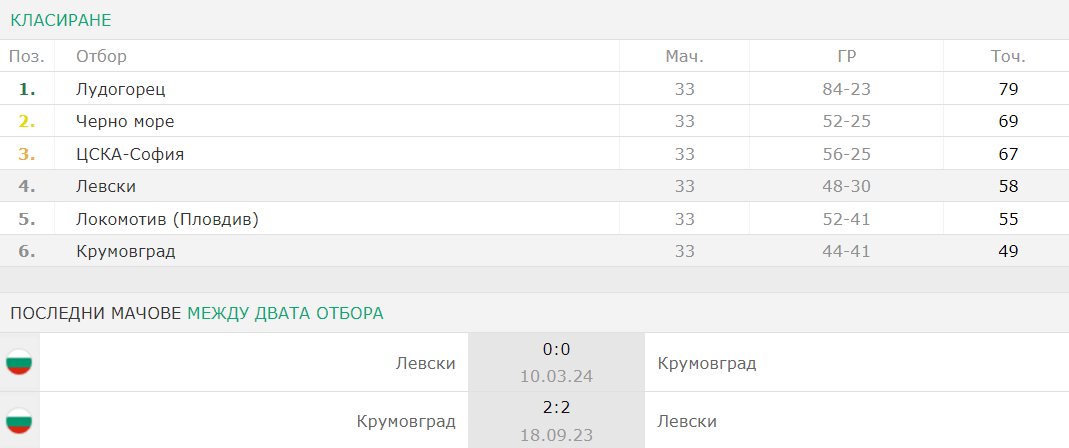Image resolution: width=1069 pixels, height=448 pixels.
Task: Open the 0:0 match score from 10.03.24
Action: point(556,350)
